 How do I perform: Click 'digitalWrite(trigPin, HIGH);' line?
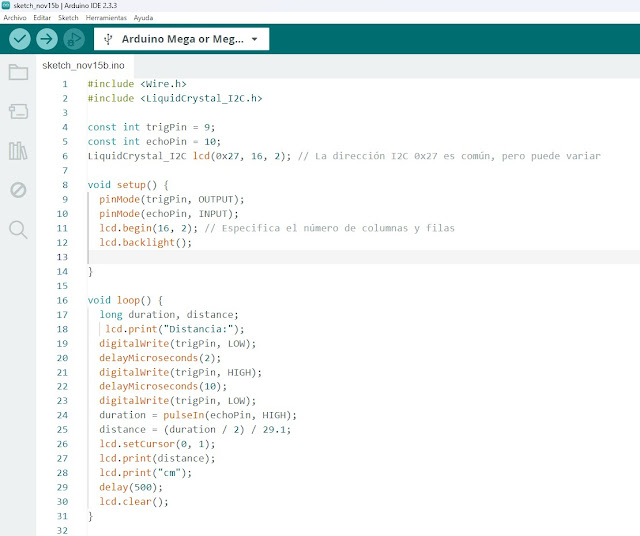(180, 372)
